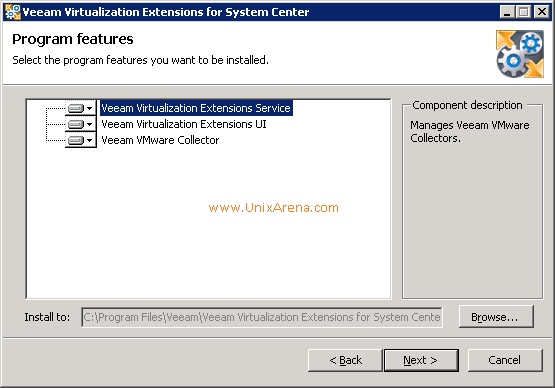Click 'Select the program features you want' text
Screen dimensions: 555x388
click(141, 60)
